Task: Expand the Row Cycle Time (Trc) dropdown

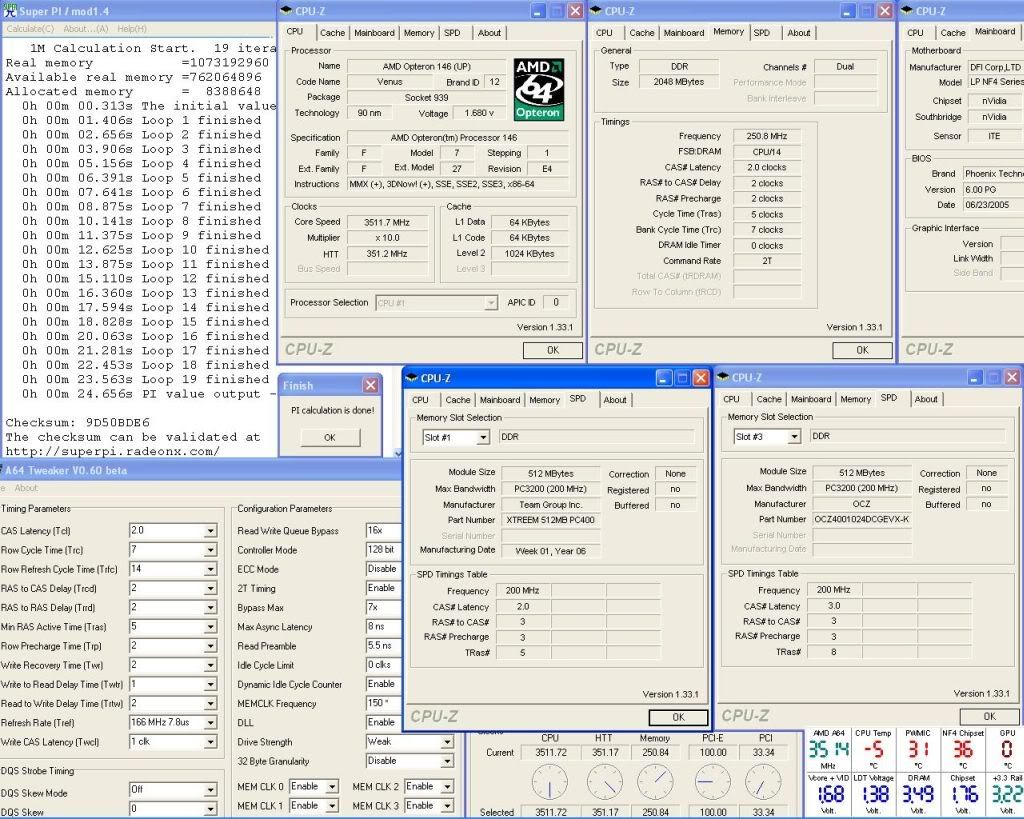Action: pyautogui.click(x=210, y=550)
